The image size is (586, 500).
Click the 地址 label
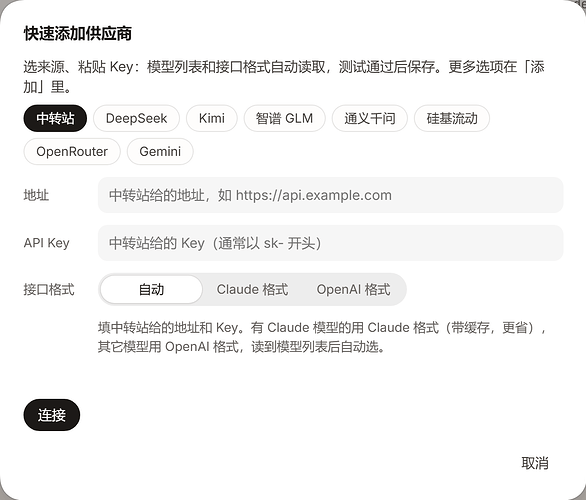click(36, 195)
